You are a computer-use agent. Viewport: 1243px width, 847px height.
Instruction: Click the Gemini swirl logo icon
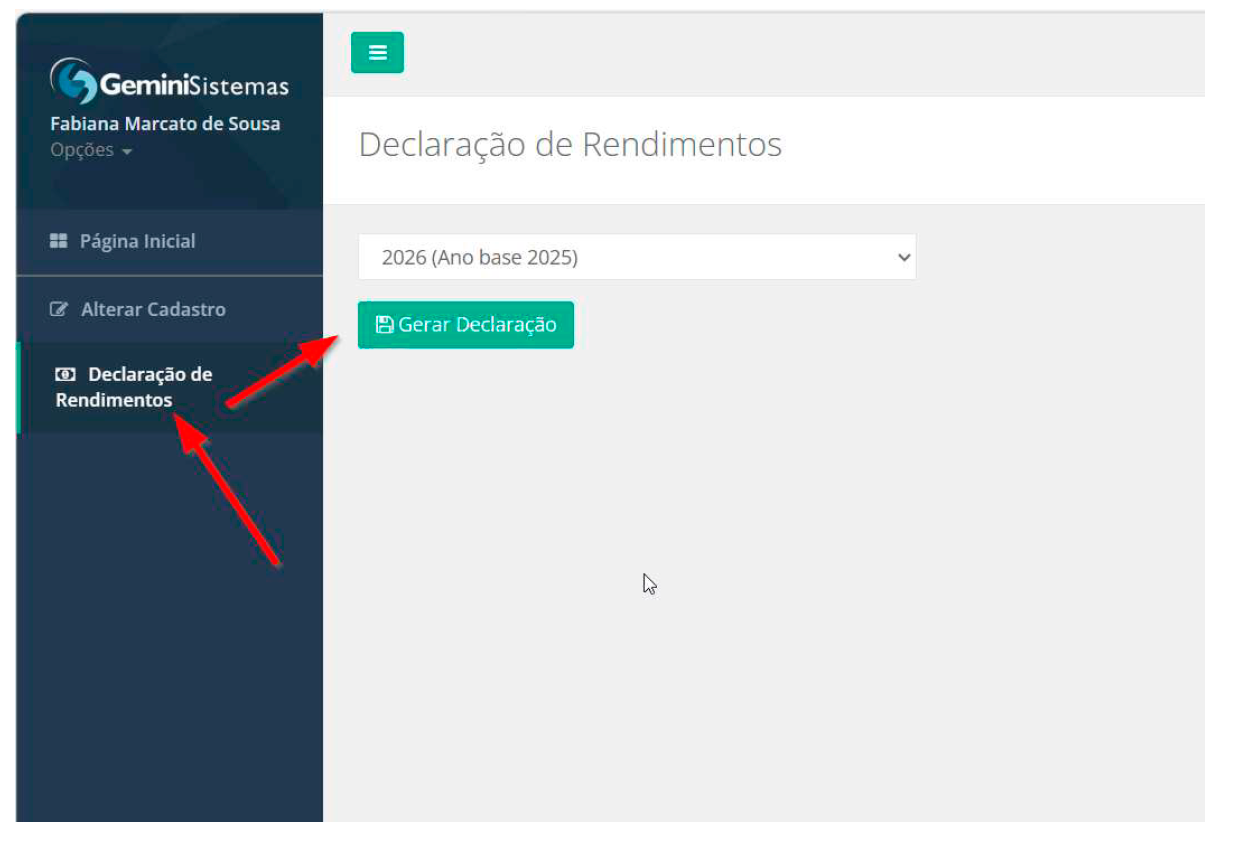click(74, 81)
